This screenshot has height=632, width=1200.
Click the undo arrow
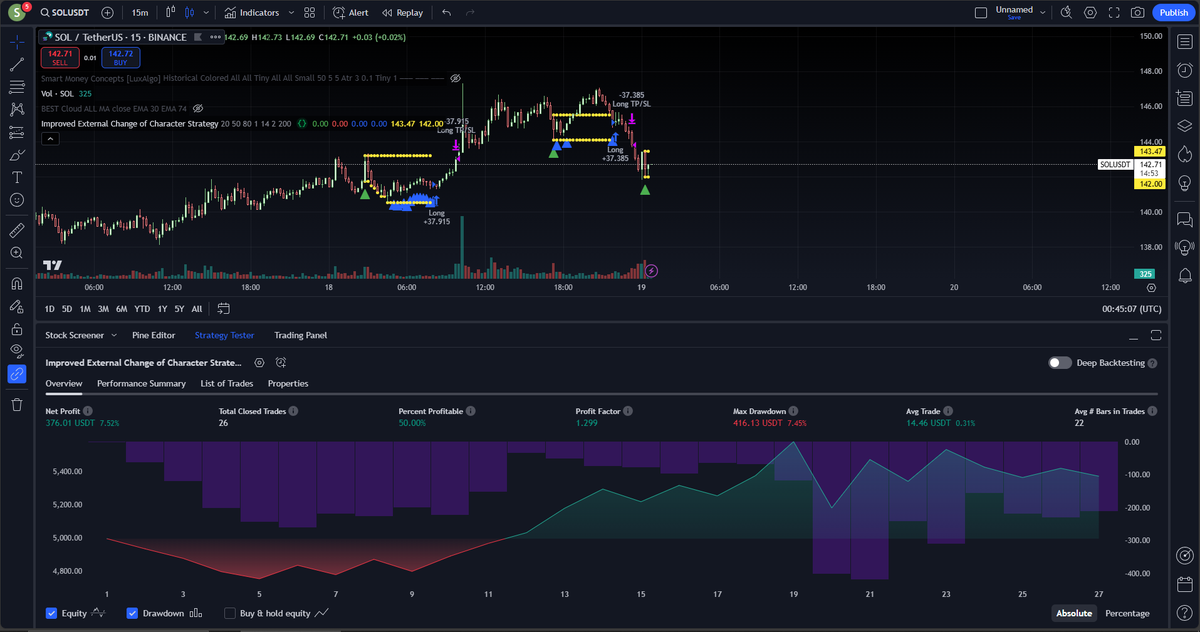click(446, 13)
